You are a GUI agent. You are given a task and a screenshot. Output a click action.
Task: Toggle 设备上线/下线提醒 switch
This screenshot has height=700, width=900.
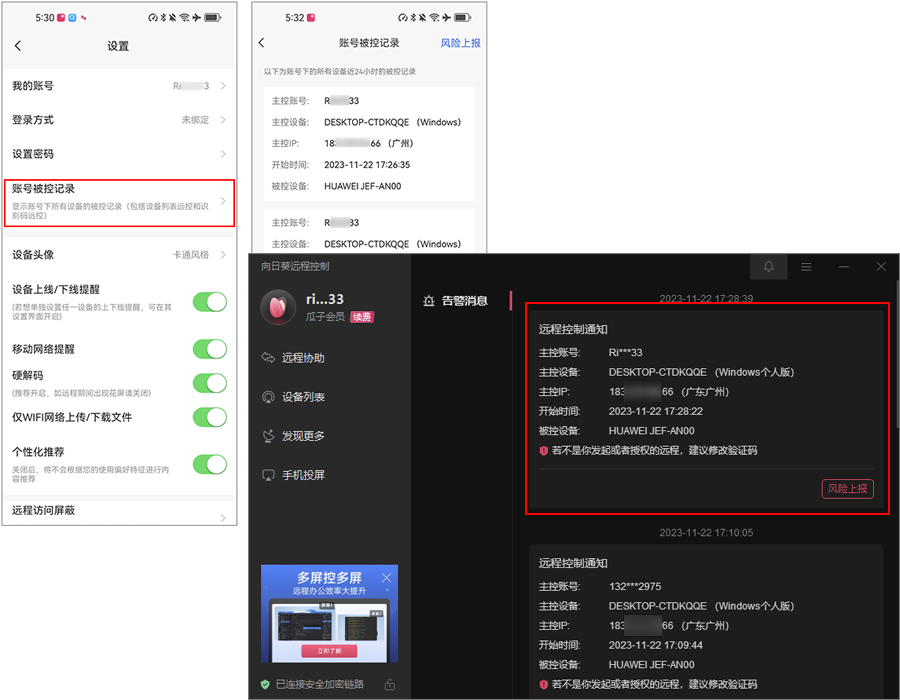(210, 302)
